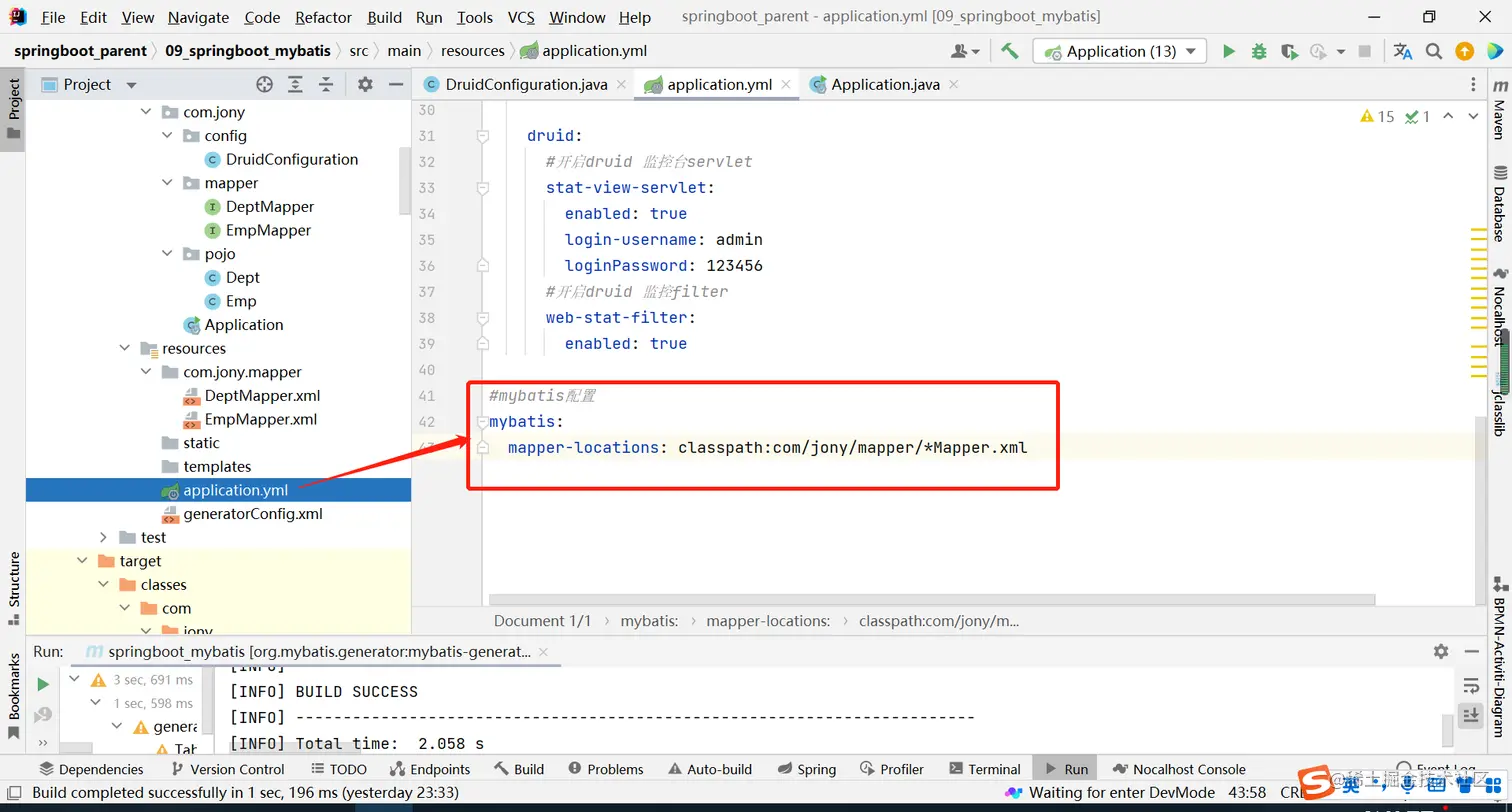Open the File menu
Viewport: 1512px width, 812px height.
point(53,17)
